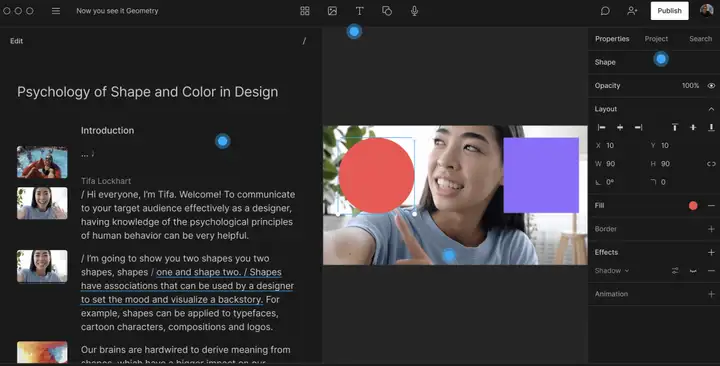Select the Text tool

pyautogui.click(x=360, y=11)
